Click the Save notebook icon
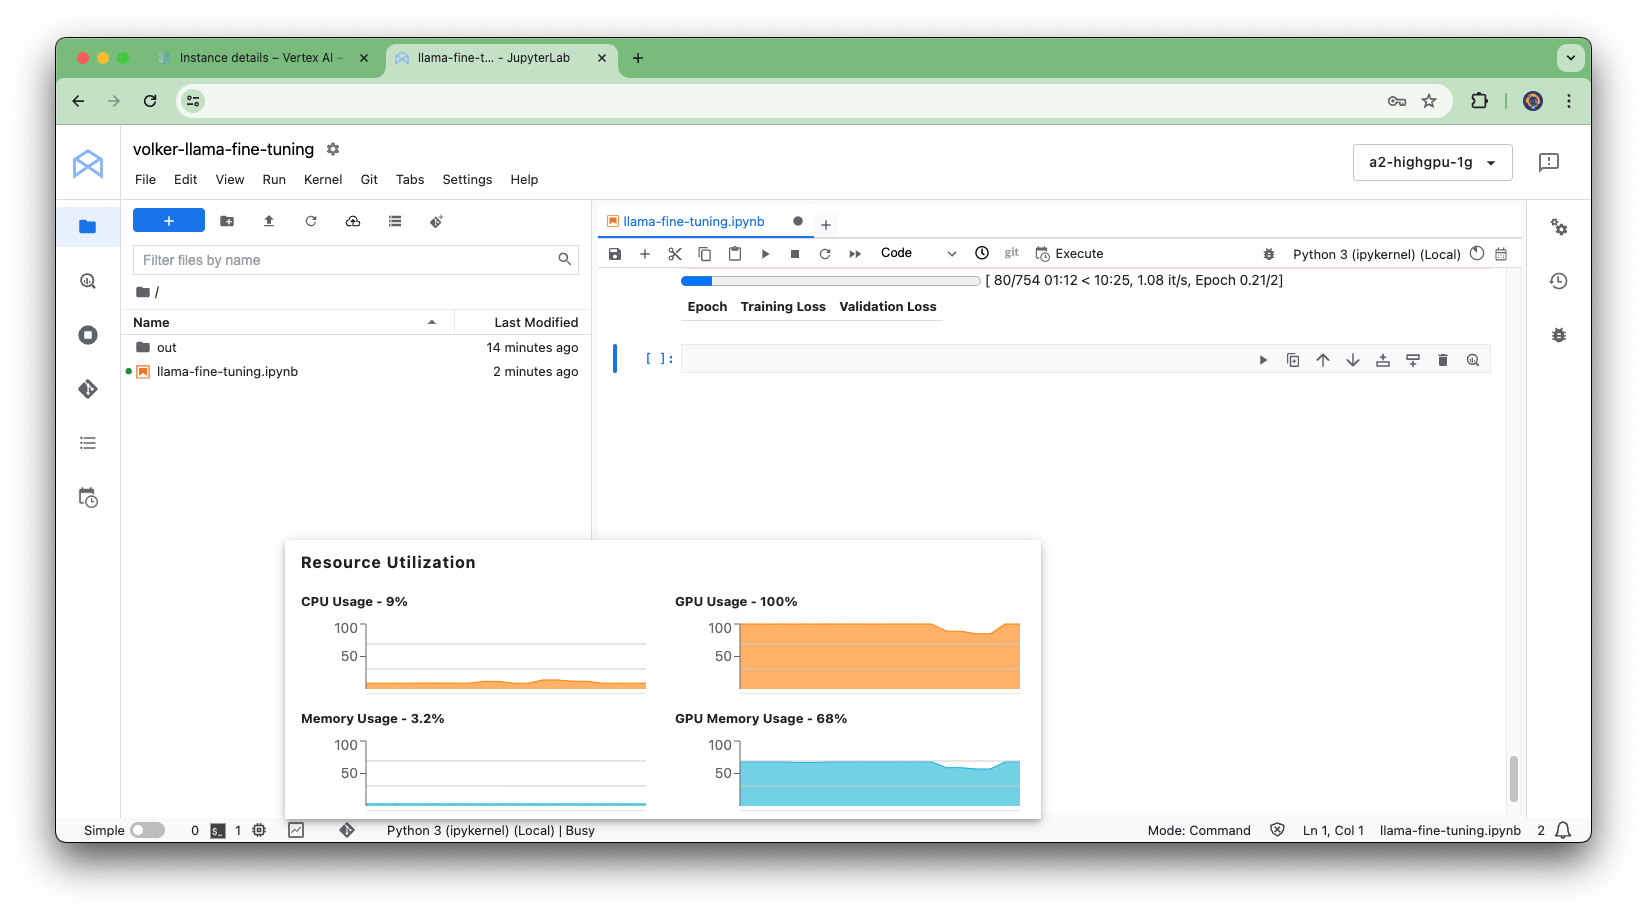This screenshot has height=916, width=1647. (x=615, y=254)
